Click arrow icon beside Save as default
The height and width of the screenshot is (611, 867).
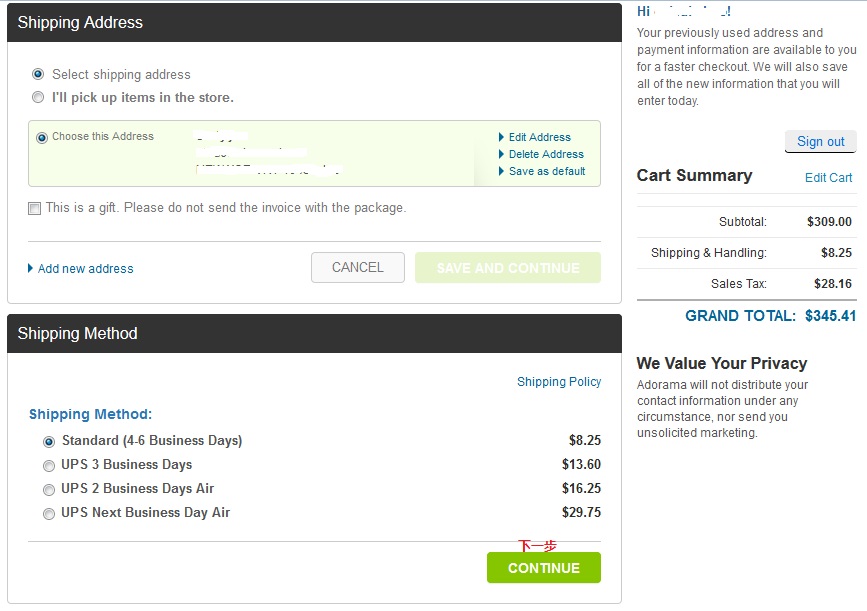(501, 172)
